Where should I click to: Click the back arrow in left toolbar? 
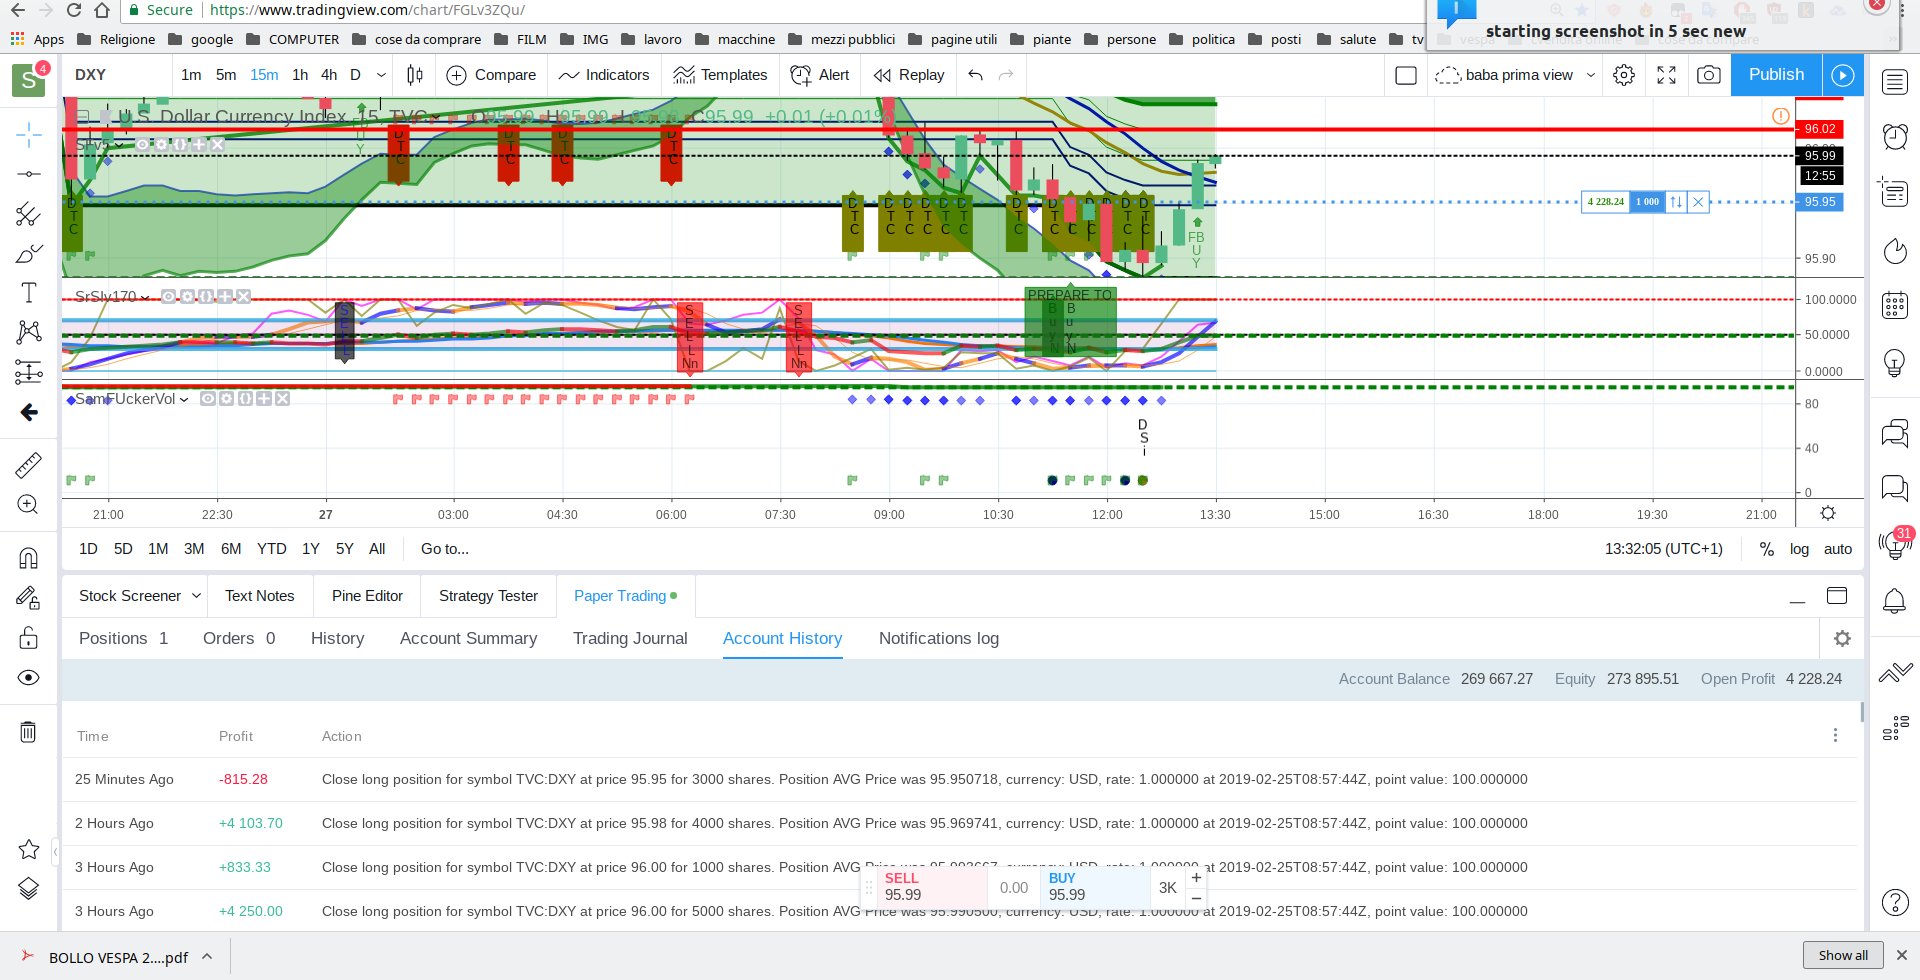(29, 412)
